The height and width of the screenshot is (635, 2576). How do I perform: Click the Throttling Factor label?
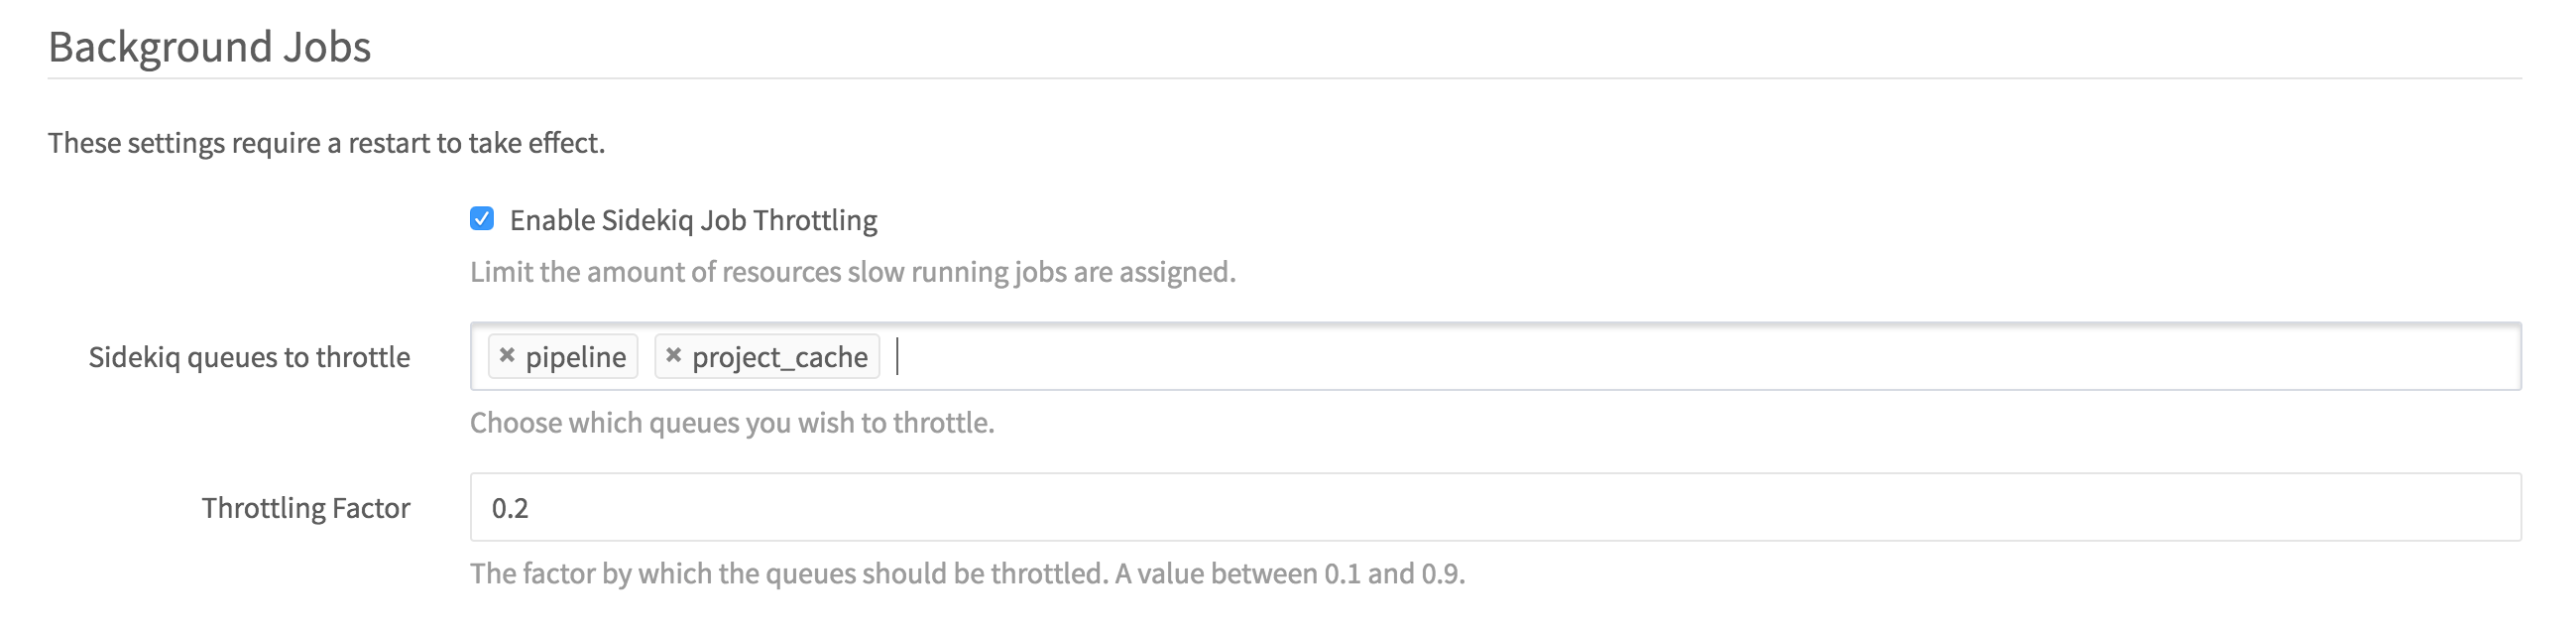tap(305, 507)
